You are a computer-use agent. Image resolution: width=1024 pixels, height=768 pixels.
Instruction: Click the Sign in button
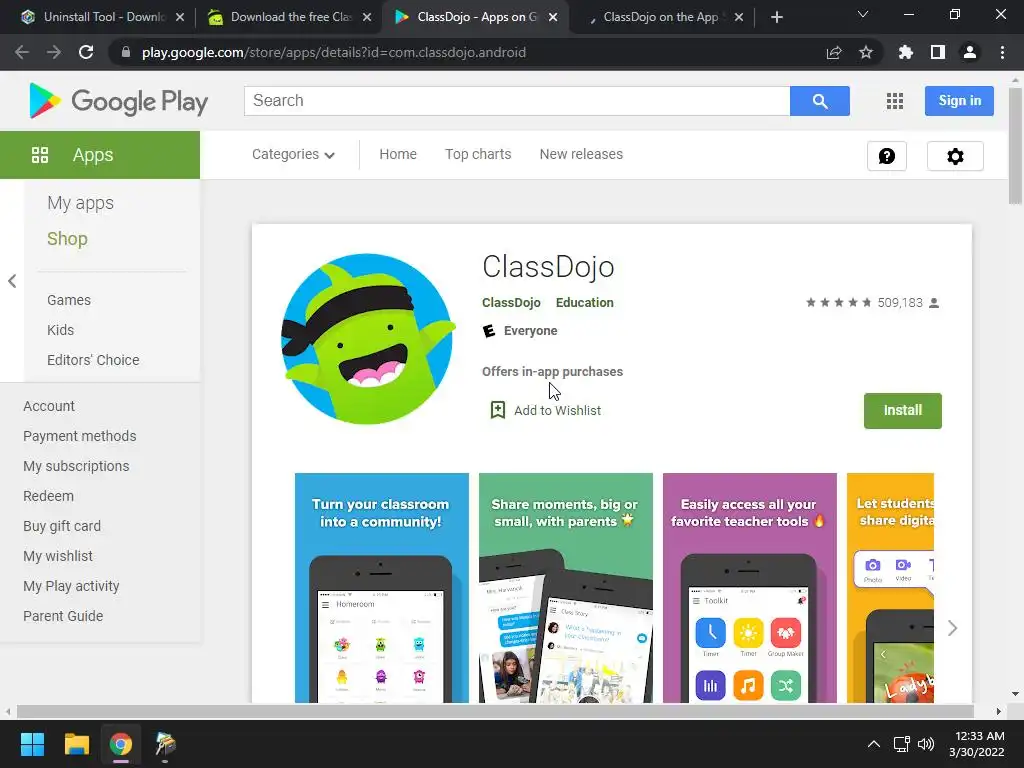tap(959, 101)
